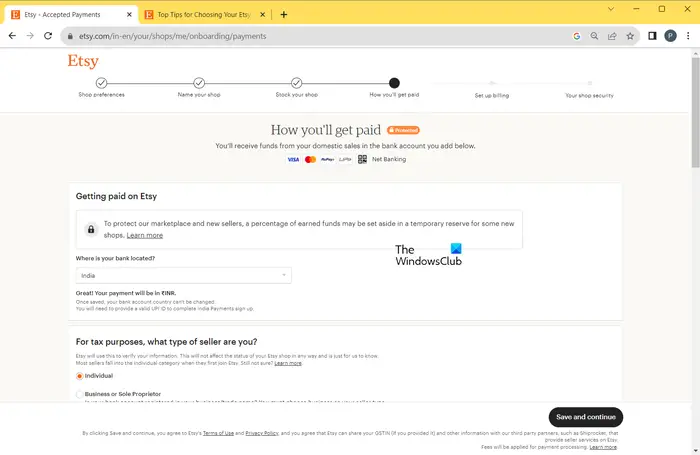Open the Chrome profile avatar
Screen dimensions: 700x455
(x=670, y=36)
